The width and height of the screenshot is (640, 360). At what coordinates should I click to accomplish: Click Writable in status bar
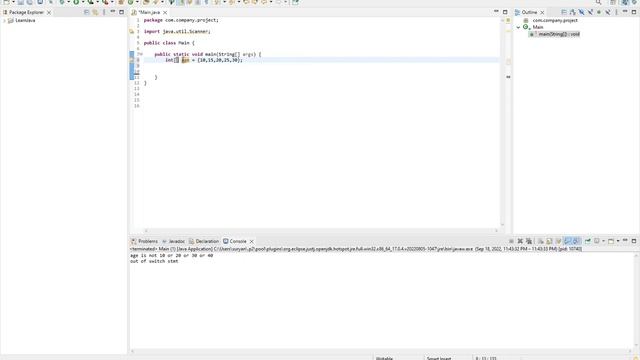[x=384, y=358]
